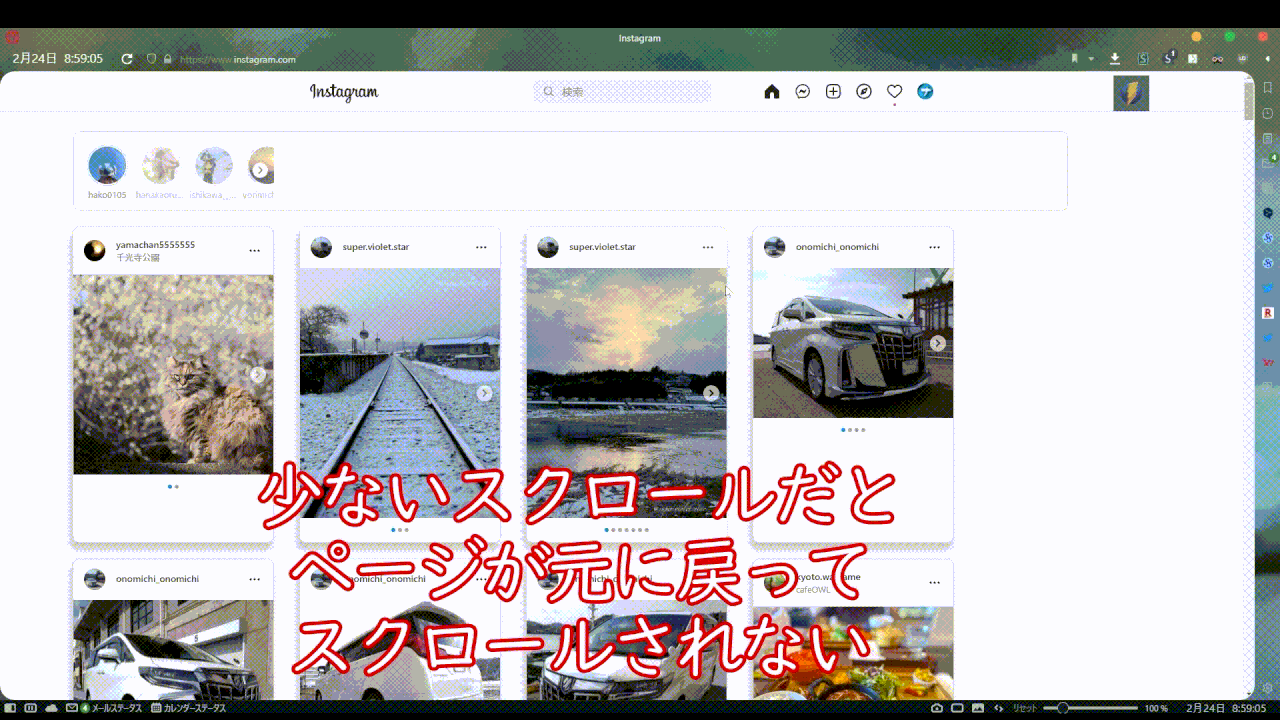Open the profile avatar in Instagram header
The image size is (1280, 720).
point(1131,93)
